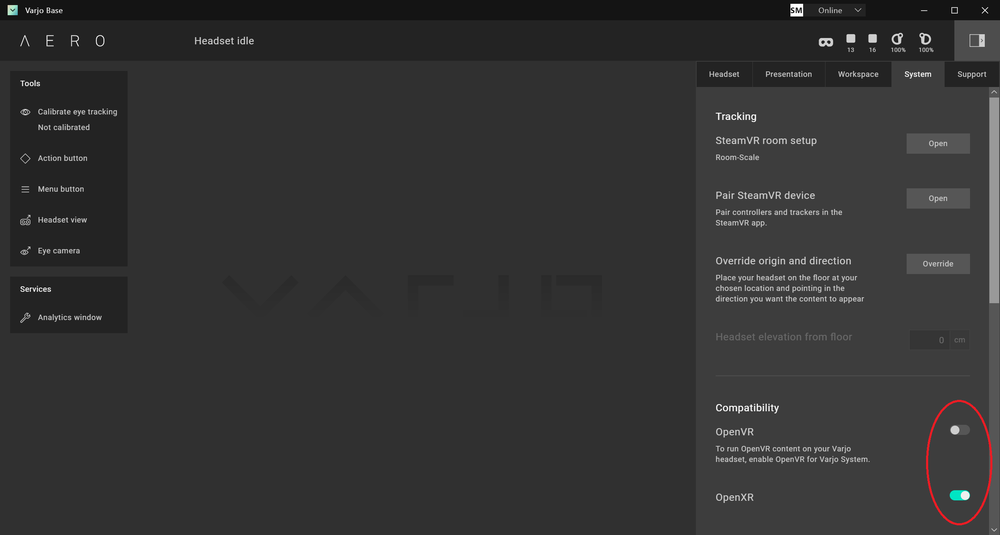Screen dimensions: 1000x535
Task: Click the Eye camera icon
Action: pos(26,251)
